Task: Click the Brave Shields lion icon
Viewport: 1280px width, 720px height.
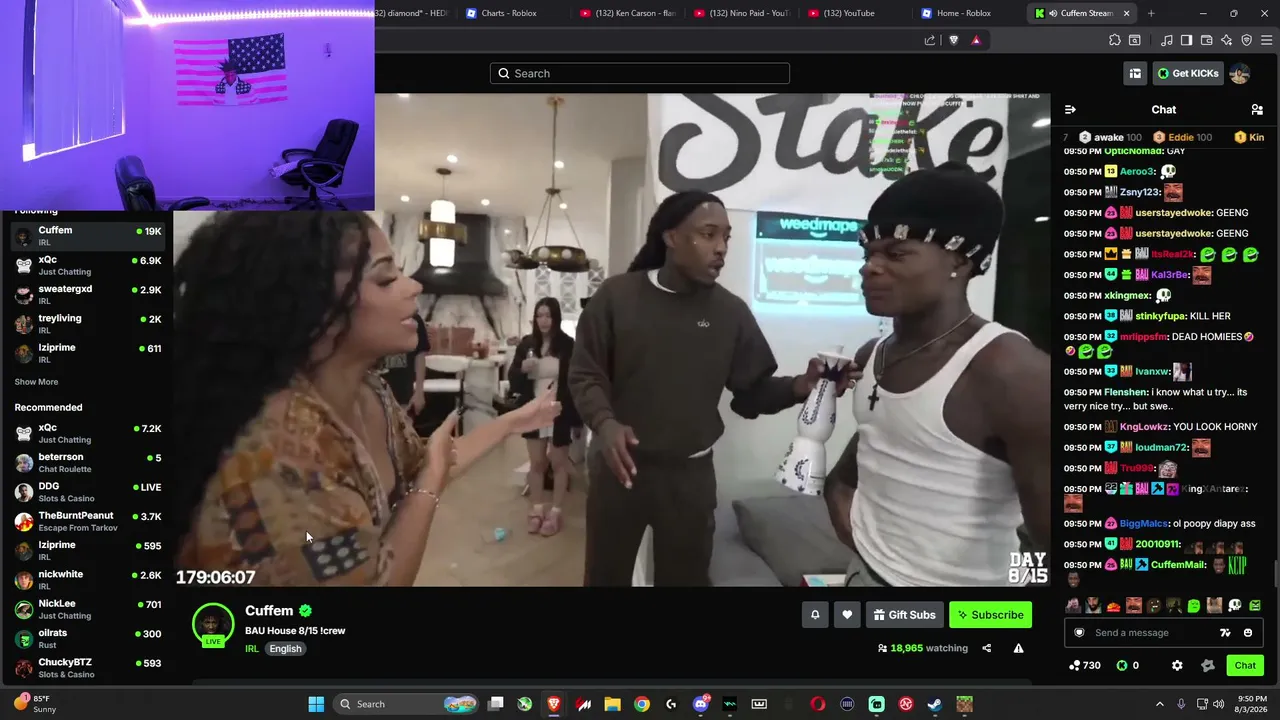Action: click(x=953, y=40)
